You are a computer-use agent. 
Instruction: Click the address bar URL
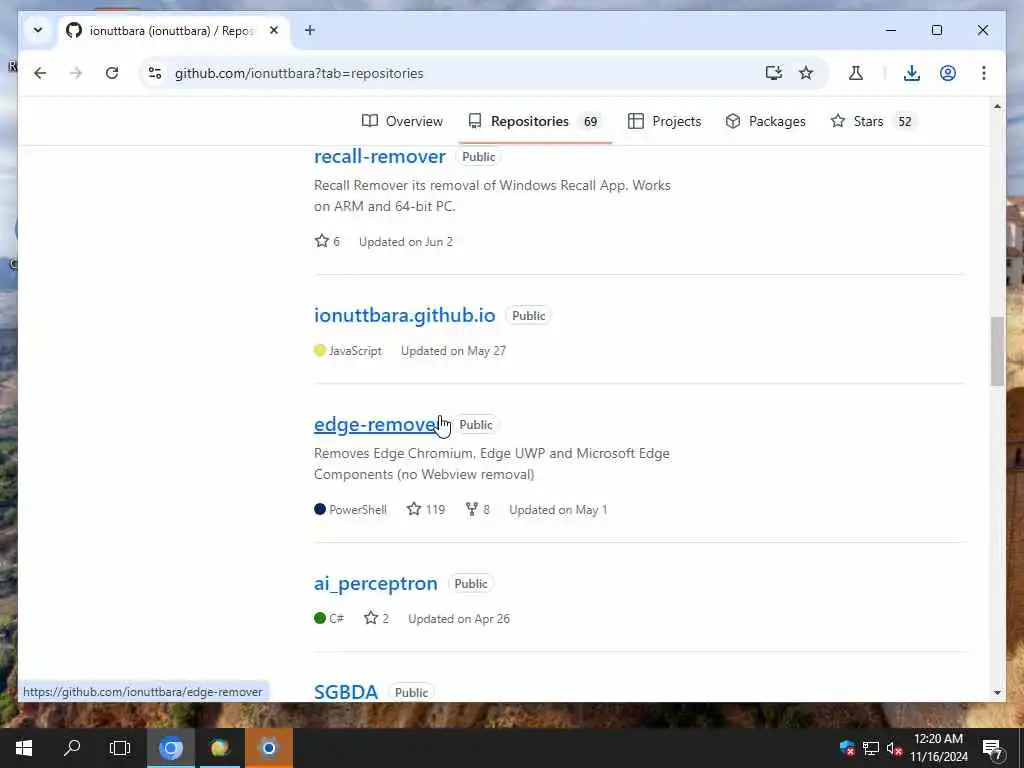tap(299, 73)
